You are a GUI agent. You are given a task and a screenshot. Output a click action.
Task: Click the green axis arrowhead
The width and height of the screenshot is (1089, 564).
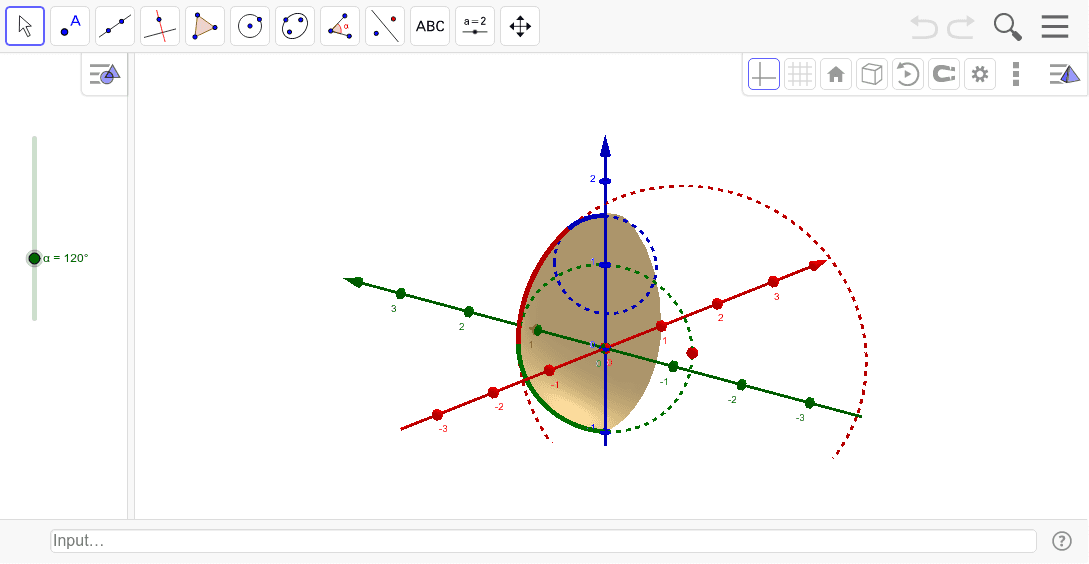pyautogui.click(x=354, y=281)
